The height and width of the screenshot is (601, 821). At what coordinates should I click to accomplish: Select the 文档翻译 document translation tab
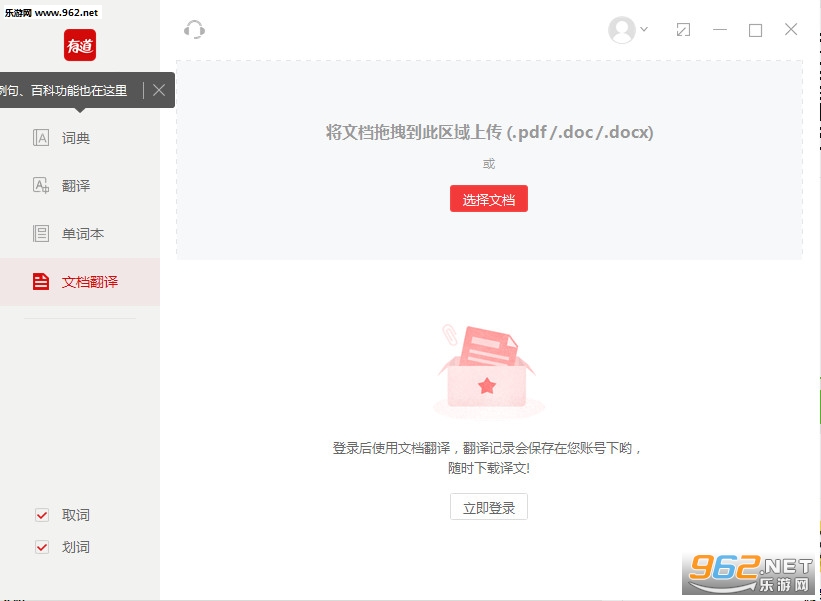pyautogui.click(x=80, y=282)
